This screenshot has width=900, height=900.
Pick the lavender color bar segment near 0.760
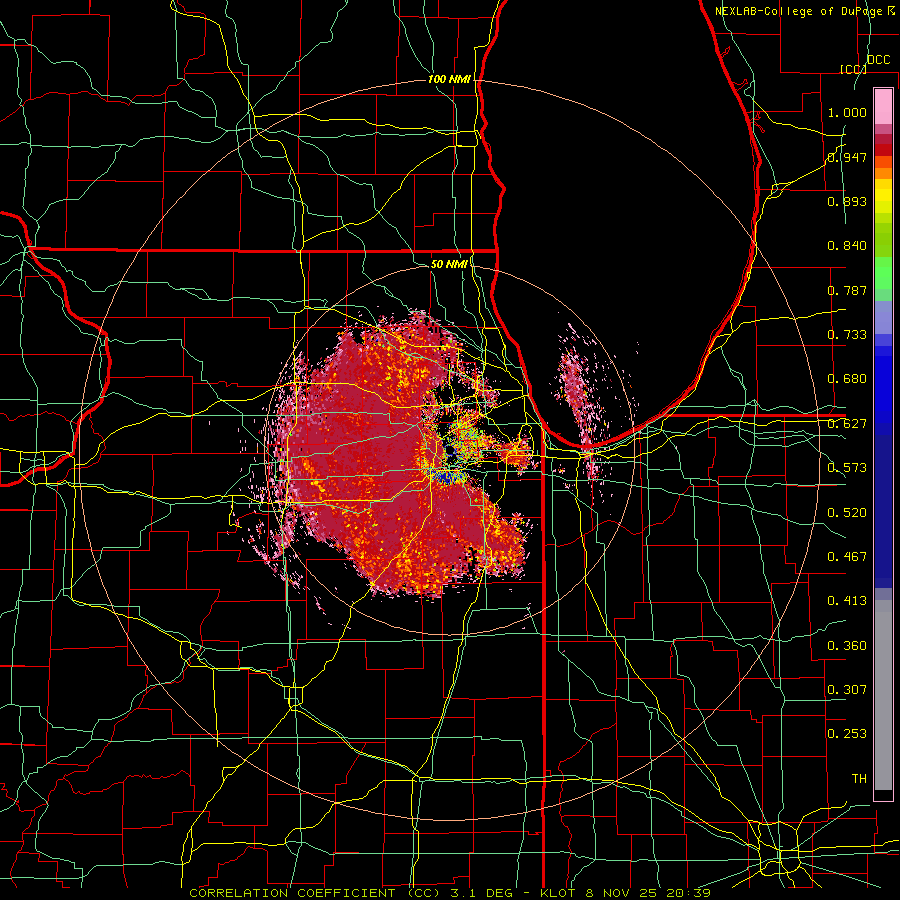tap(883, 317)
